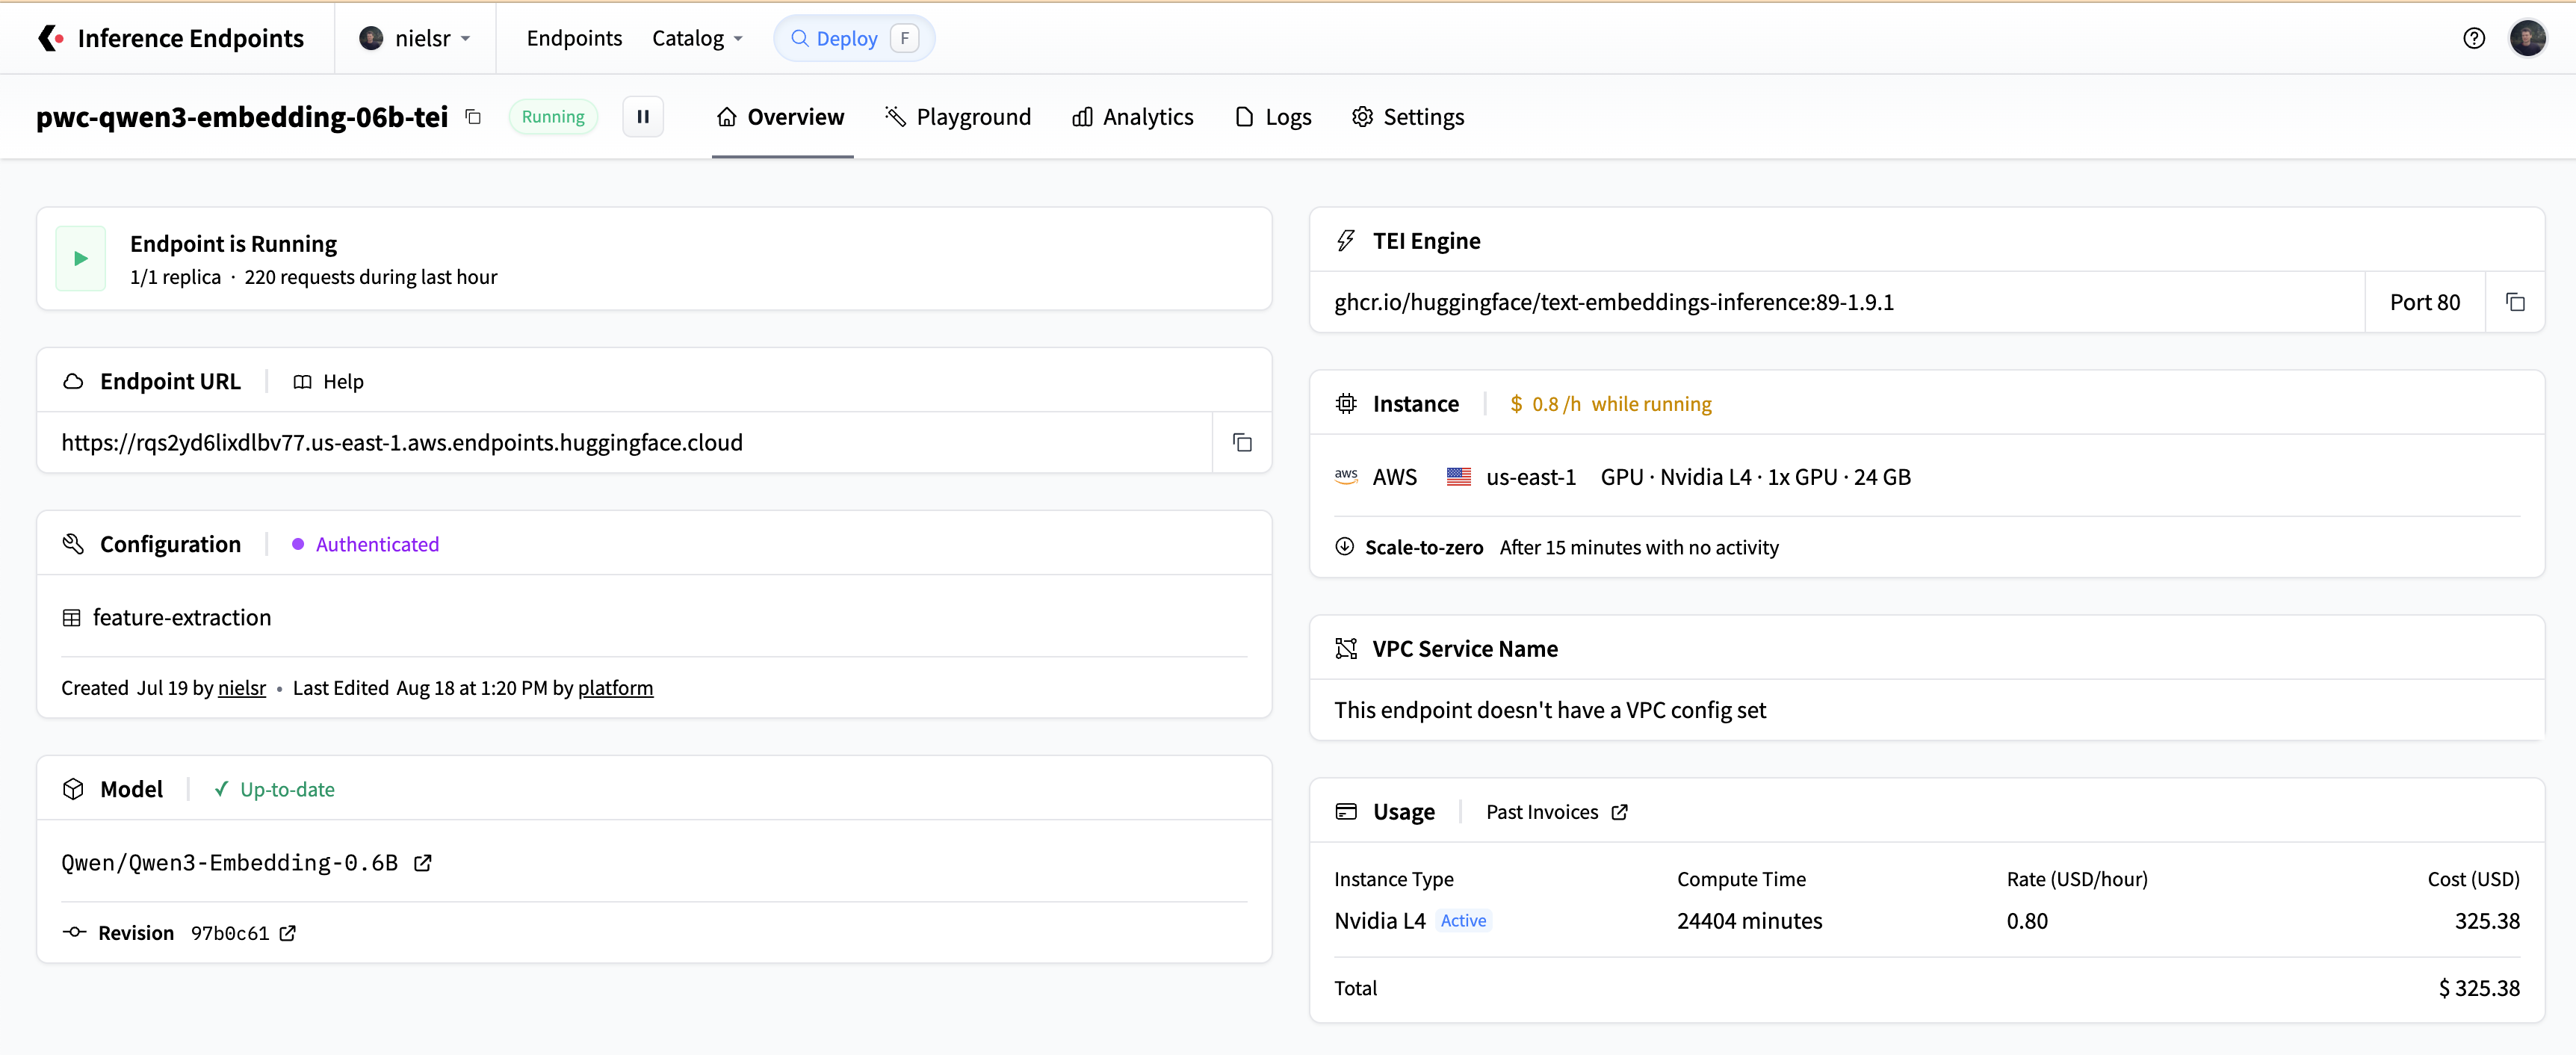Open the platform editor link
The width and height of the screenshot is (2576, 1055).
(x=615, y=688)
